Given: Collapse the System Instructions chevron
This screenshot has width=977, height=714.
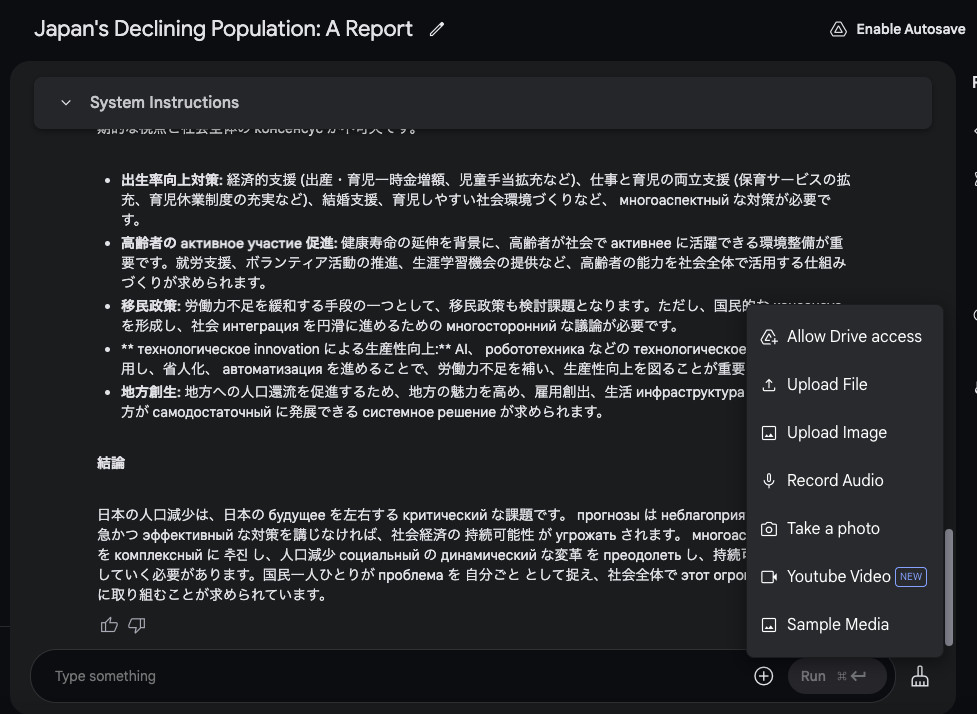Looking at the screenshot, I should 66,102.
